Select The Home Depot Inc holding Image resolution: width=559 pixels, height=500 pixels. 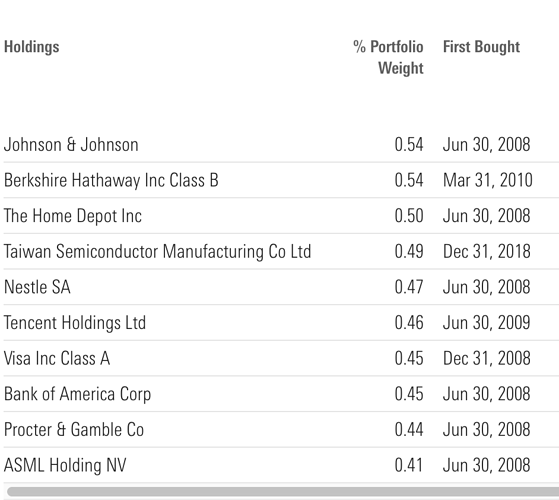[73, 216]
